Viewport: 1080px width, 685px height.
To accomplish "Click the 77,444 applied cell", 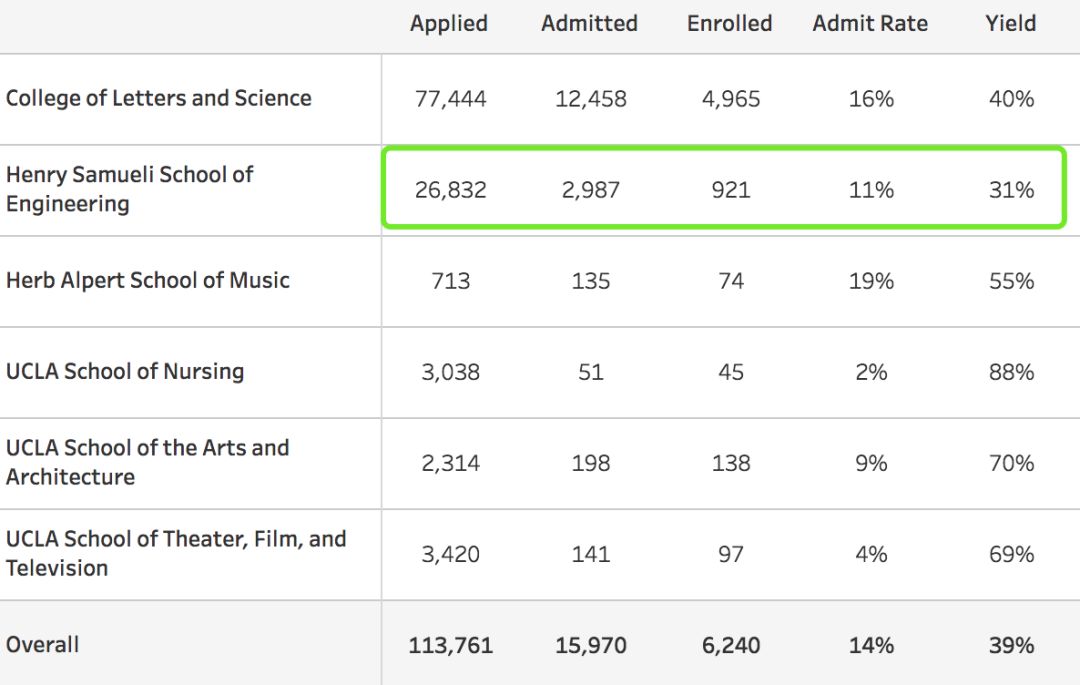I will [x=450, y=99].
